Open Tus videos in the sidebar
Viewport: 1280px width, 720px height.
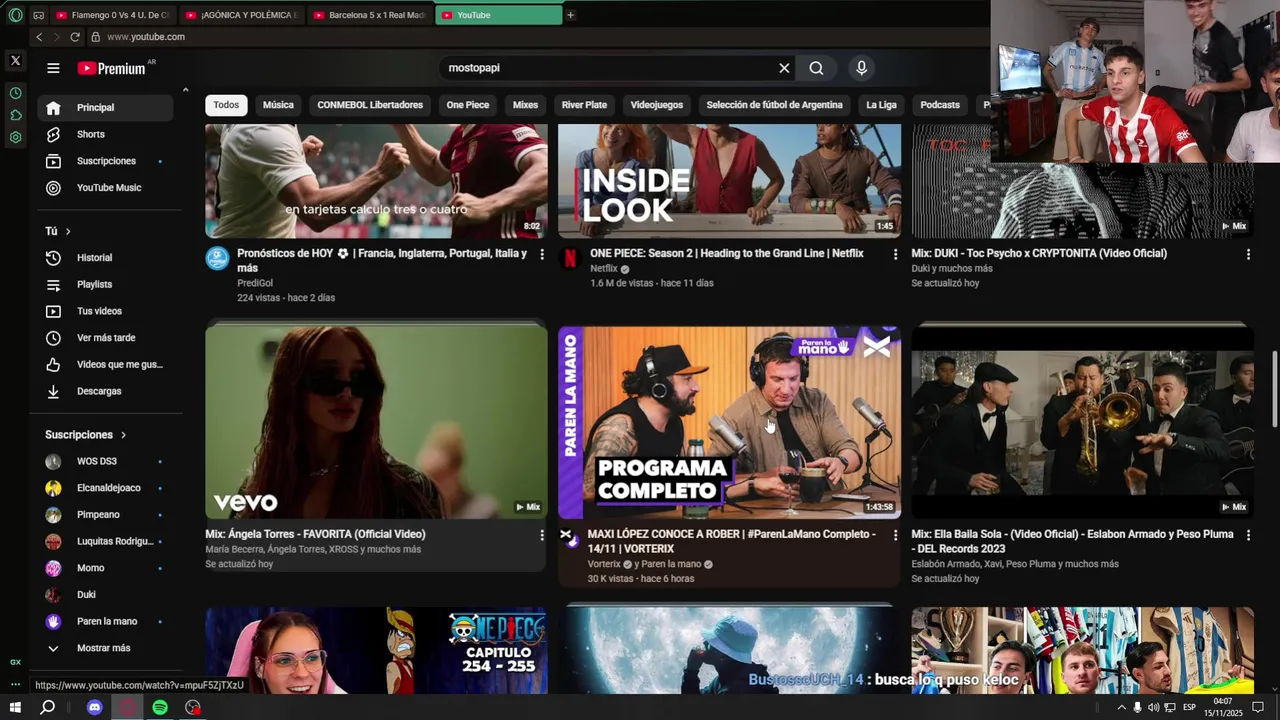pyautogui.click(x=105, y=311)
